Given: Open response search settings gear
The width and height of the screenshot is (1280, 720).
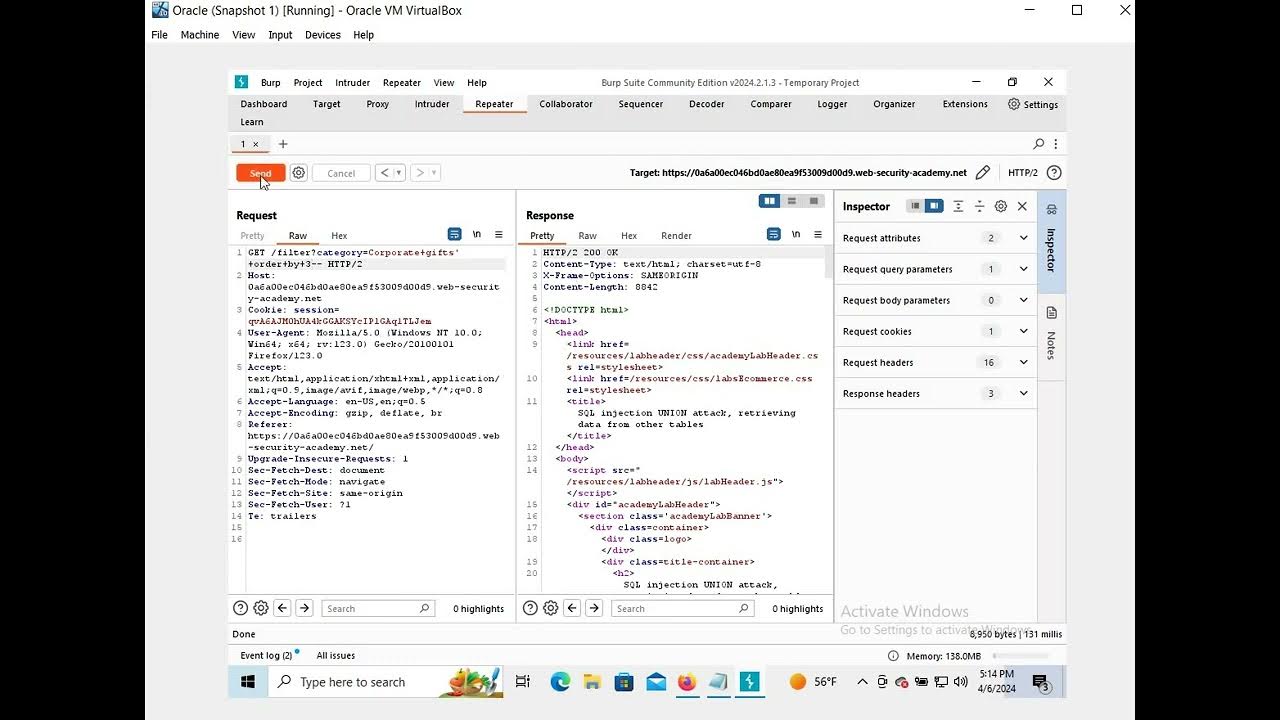Looking at the screenshot, I should (551, 608).
